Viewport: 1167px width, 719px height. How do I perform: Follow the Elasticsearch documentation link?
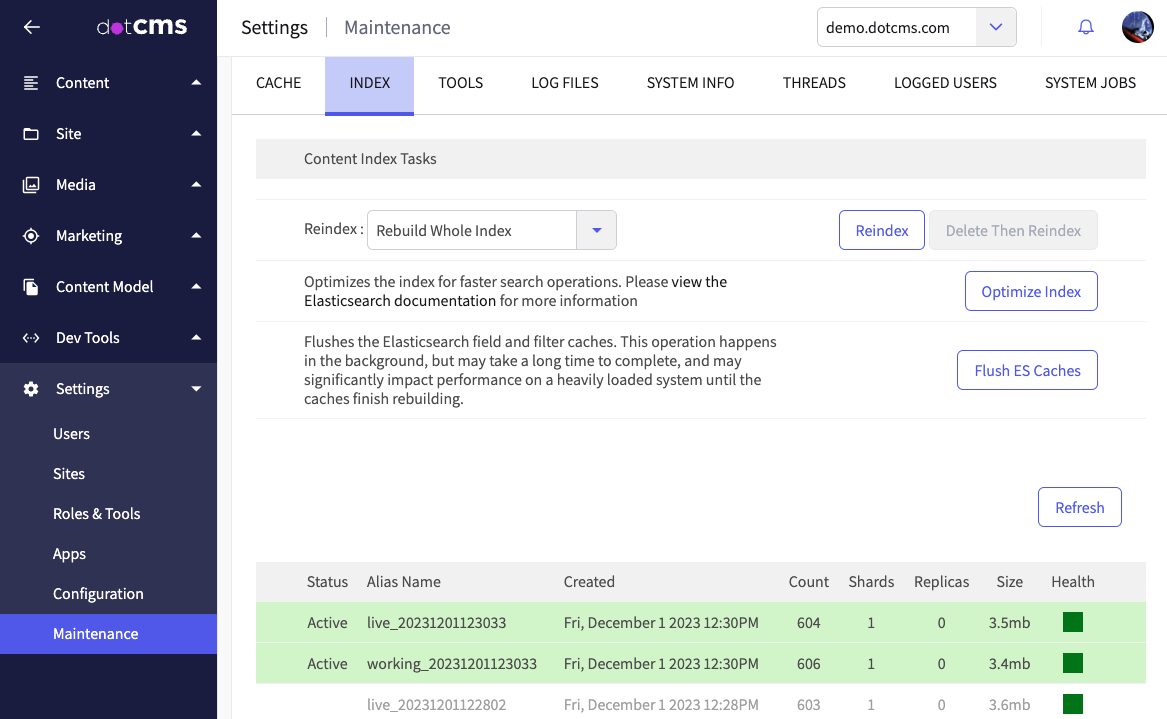click(x=400, y=301)
